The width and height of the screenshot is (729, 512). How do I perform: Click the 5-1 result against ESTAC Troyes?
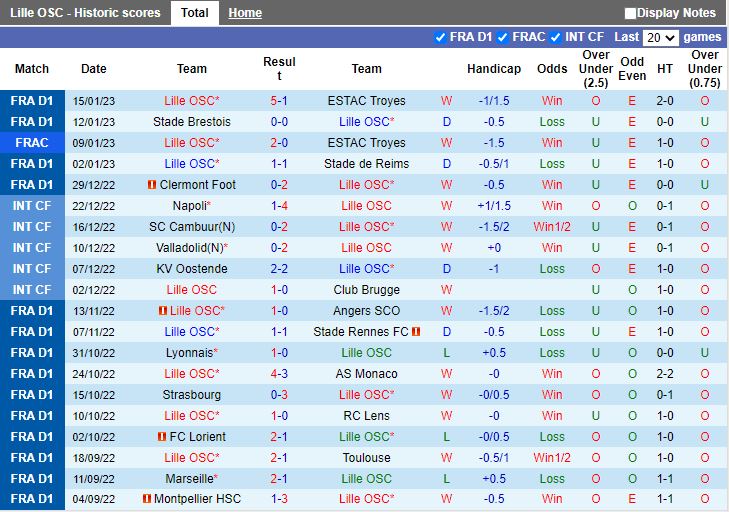pos(279,101)
